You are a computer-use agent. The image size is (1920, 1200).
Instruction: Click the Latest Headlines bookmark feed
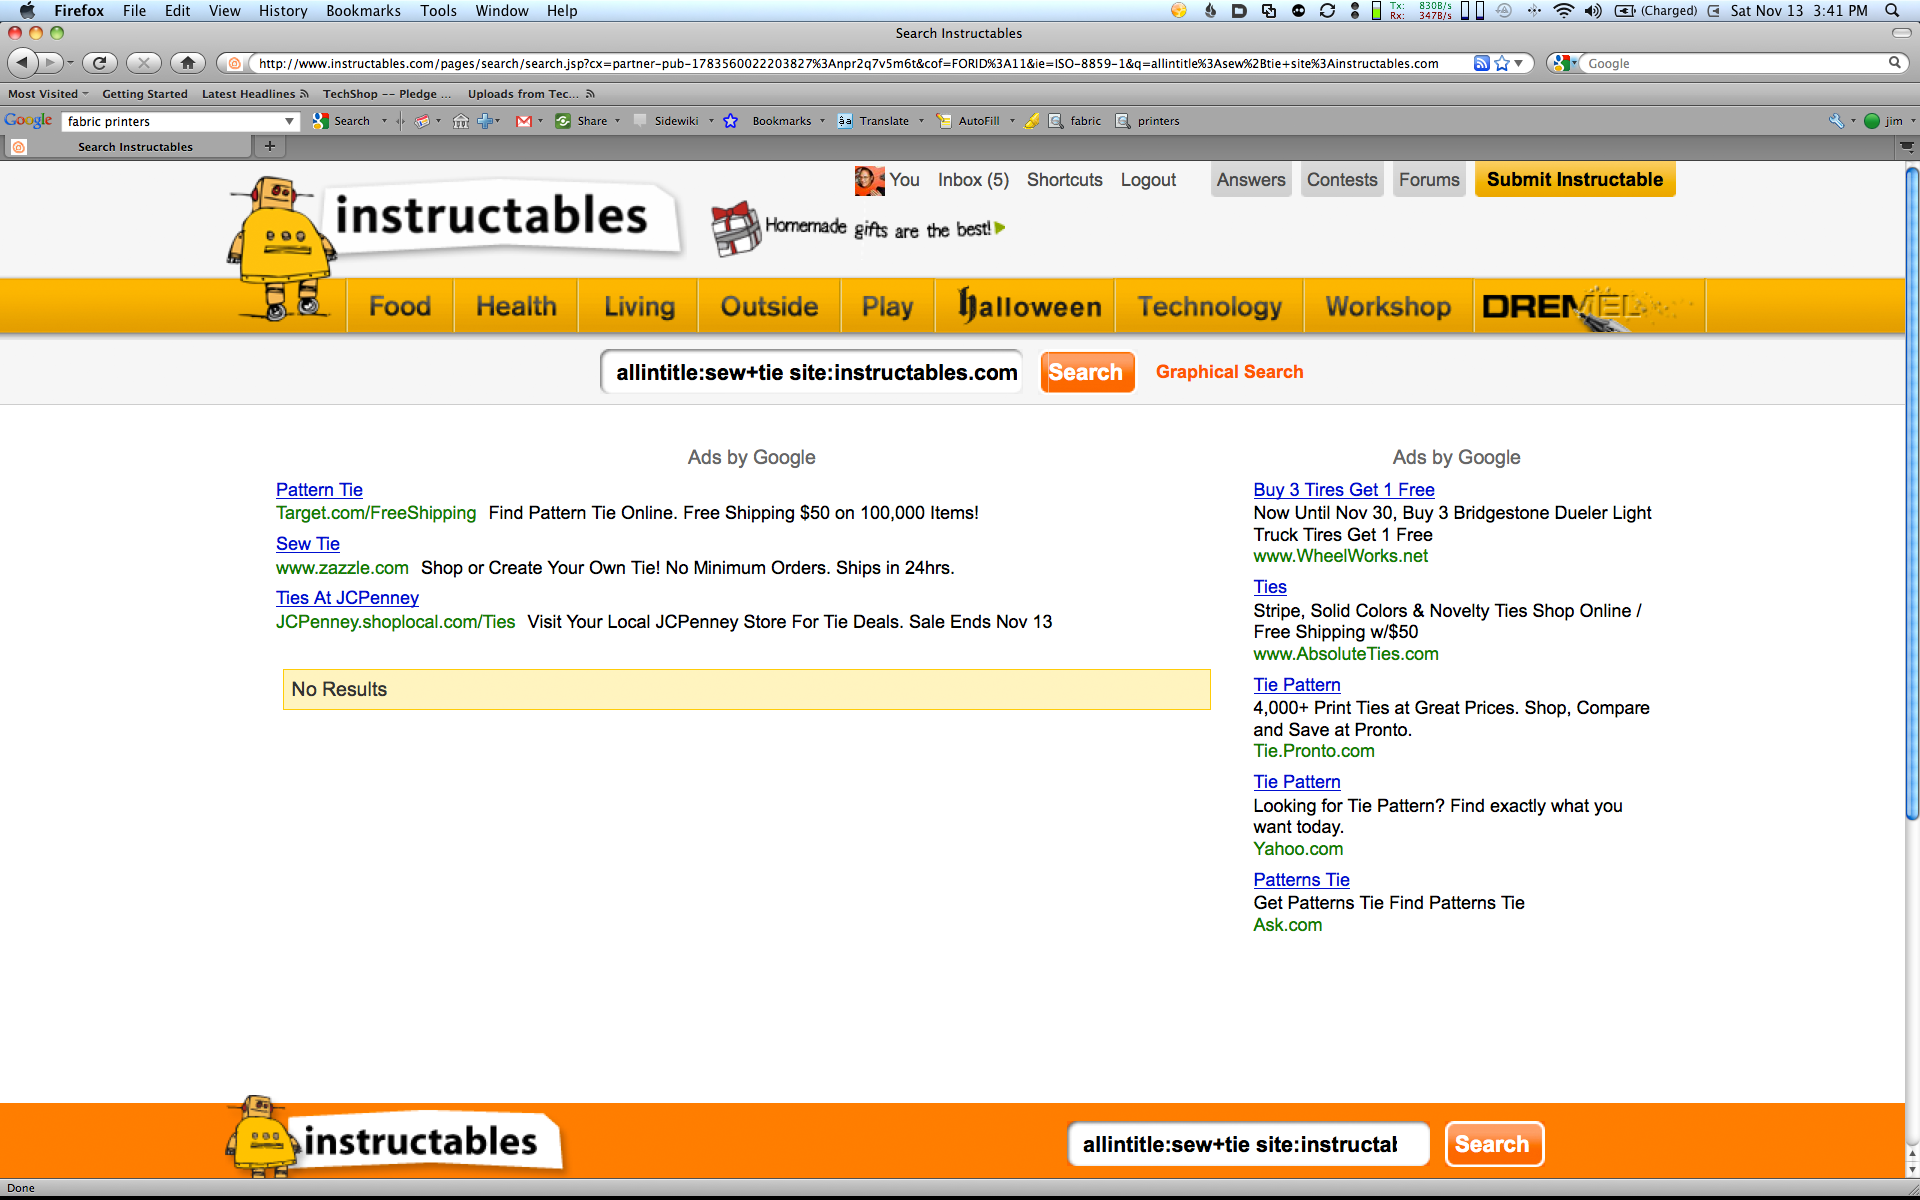tap(255, 94)
